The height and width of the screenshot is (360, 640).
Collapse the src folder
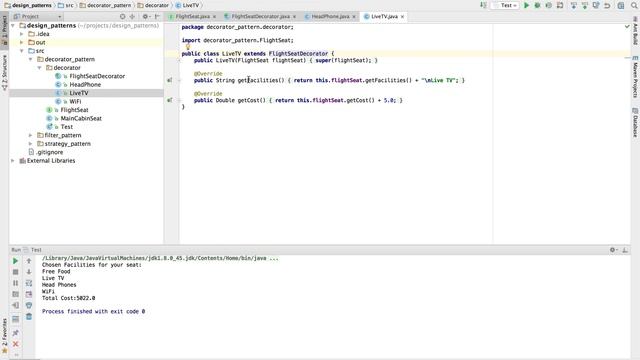click(x=22, y=51)
